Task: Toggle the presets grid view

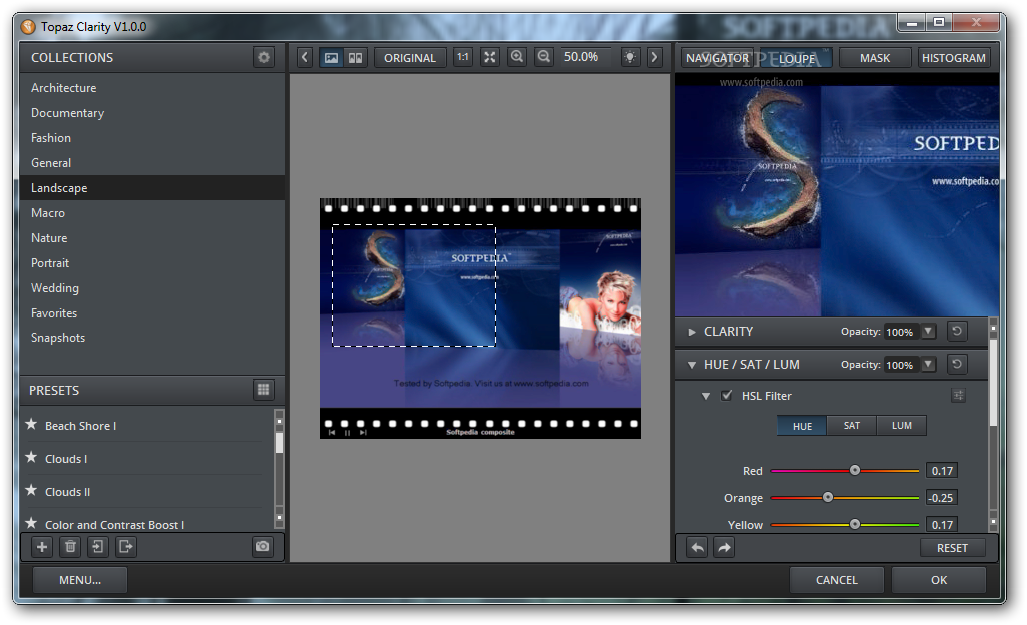Action: point(263,390)
